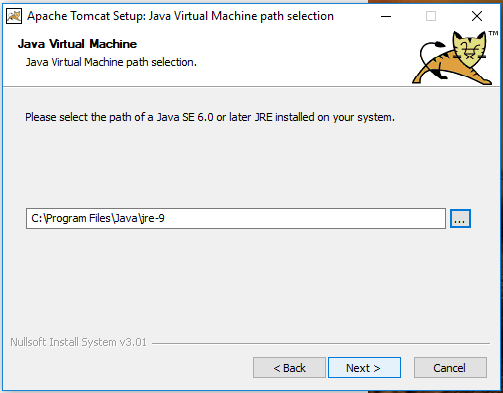Go to the next installer step
The height and width of the screenshot is (393, 503).
[x=364, y=368]
